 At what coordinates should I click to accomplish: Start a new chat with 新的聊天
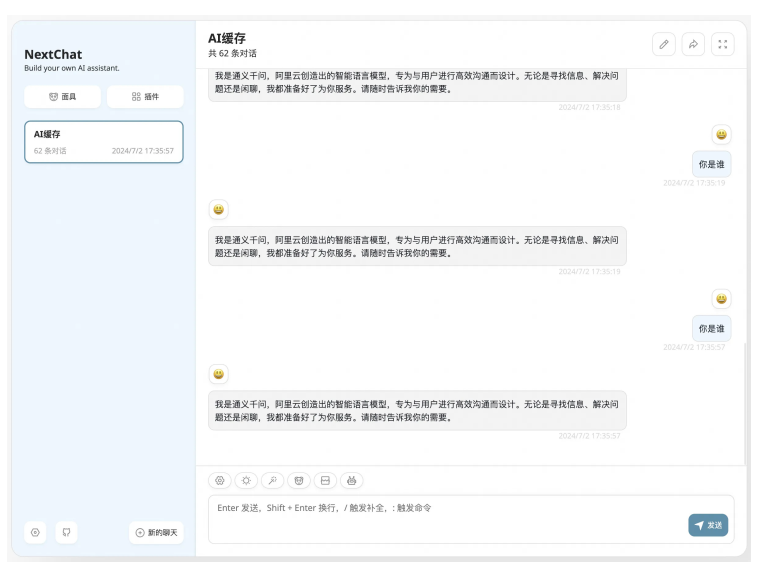156,532
